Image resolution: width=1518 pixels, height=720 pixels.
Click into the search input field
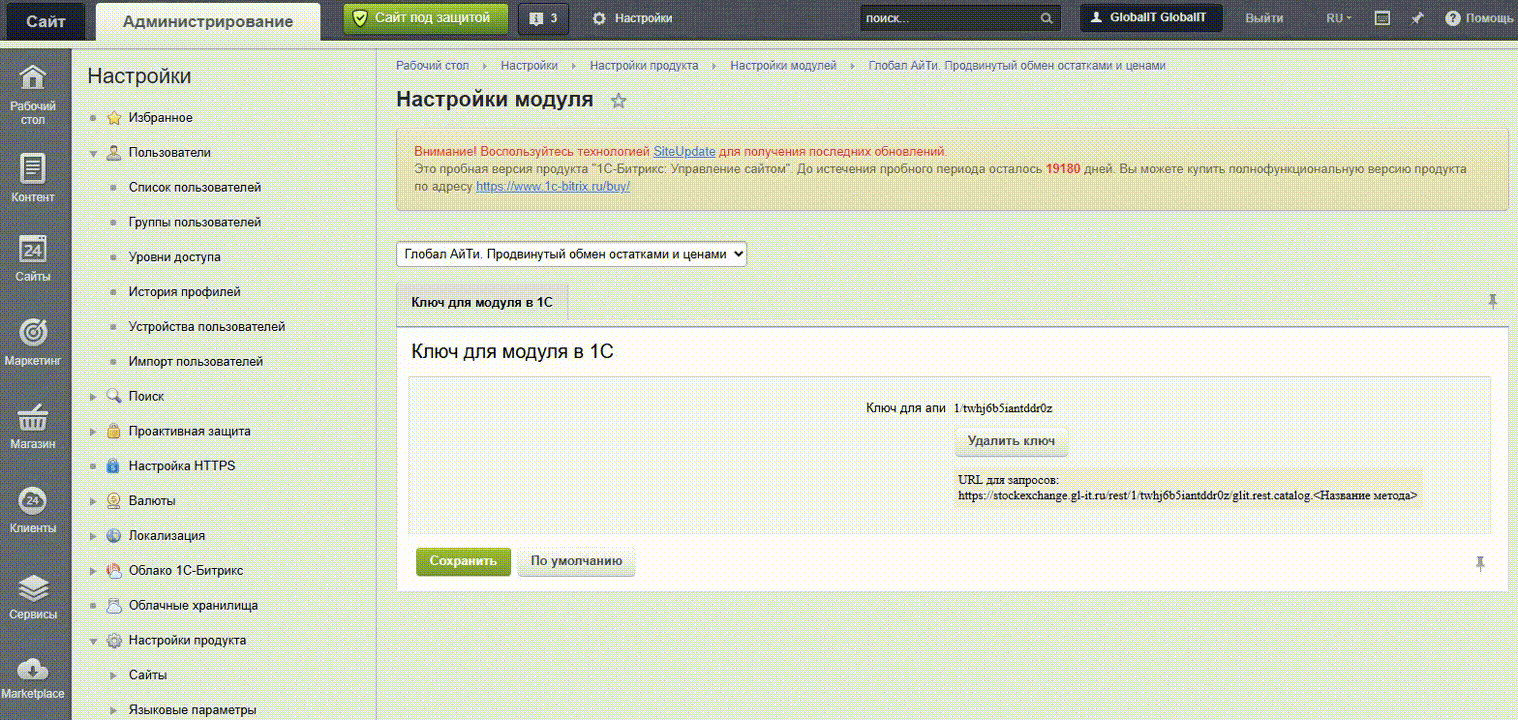(x=950, y=19)
